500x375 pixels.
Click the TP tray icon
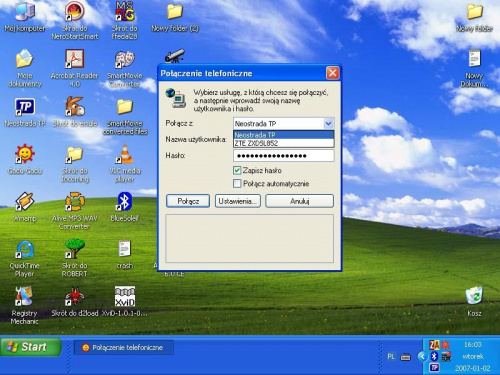click(x=434, y=368)
